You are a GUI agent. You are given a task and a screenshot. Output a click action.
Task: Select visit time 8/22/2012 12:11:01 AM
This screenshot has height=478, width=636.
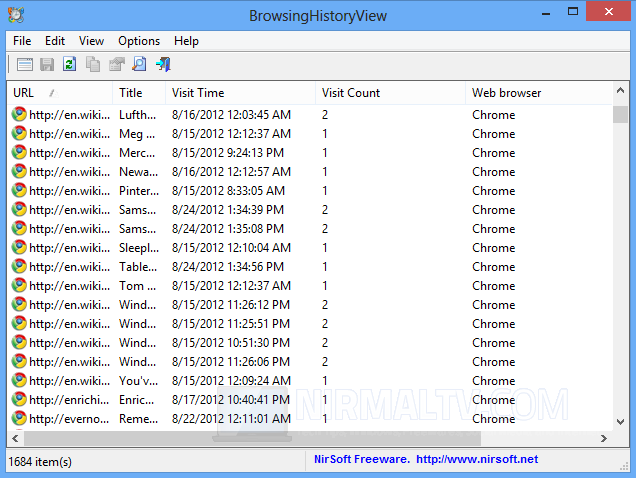pos(231,418)
